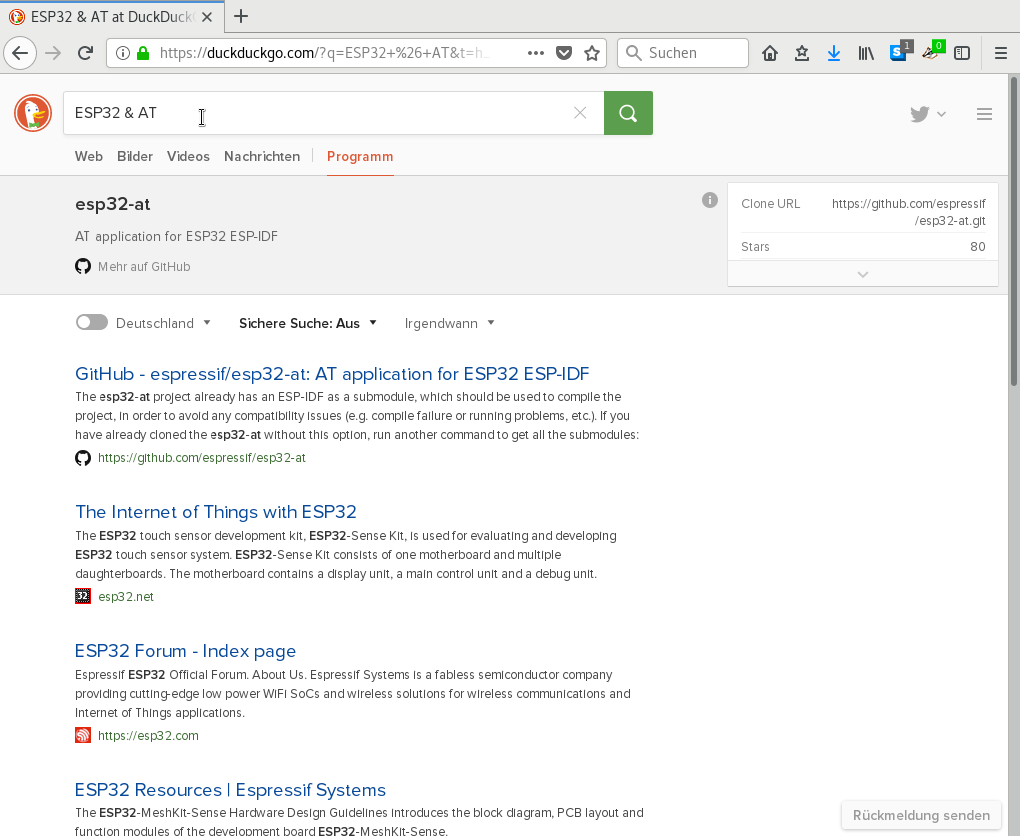Bookmark this page with the star icon
Screen dimensions: 1020x836
(x=592, y=53)
